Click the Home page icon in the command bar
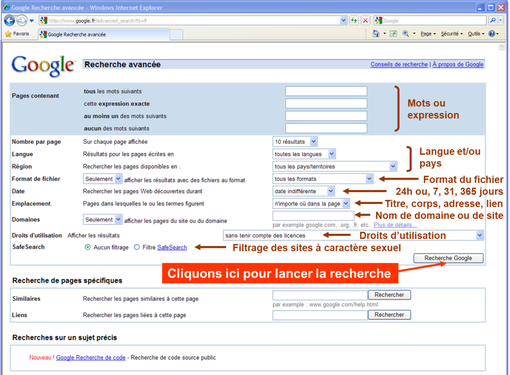This screenshot has width=510, height=375. tap(376, 33)
